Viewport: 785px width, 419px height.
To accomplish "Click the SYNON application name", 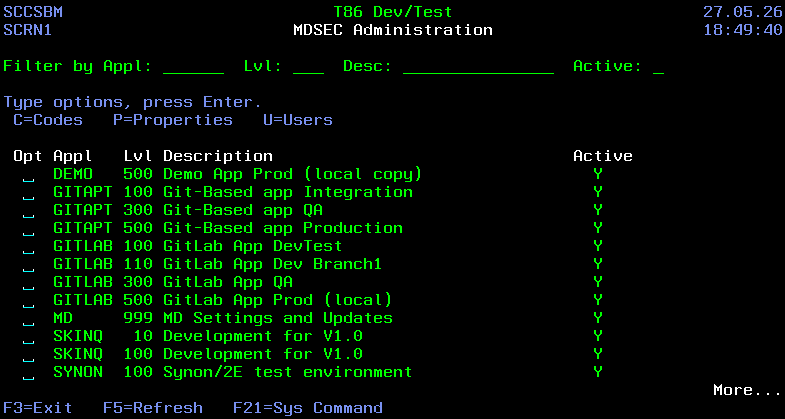I will [x=78, y=372].
